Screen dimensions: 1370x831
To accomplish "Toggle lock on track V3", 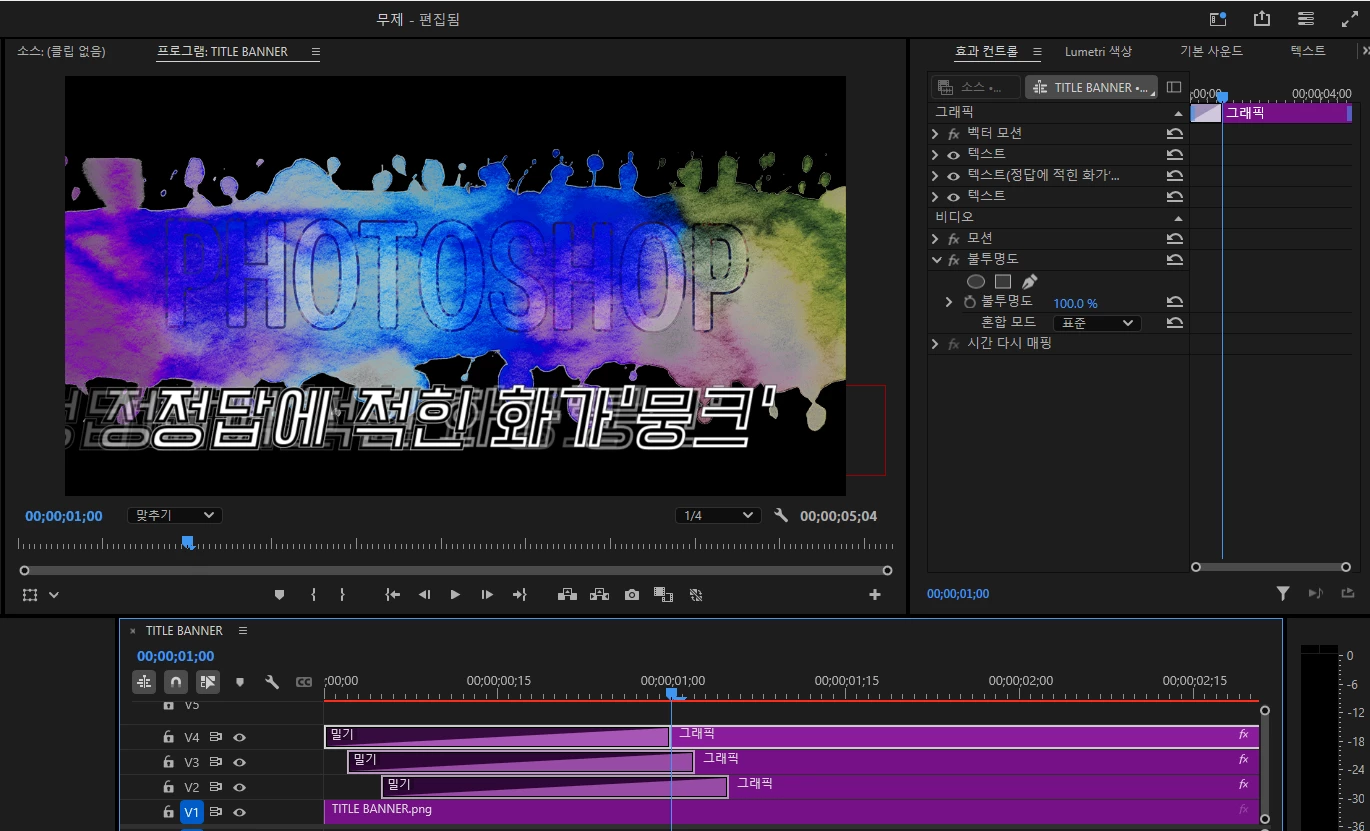I will click(x=168, y=762).
